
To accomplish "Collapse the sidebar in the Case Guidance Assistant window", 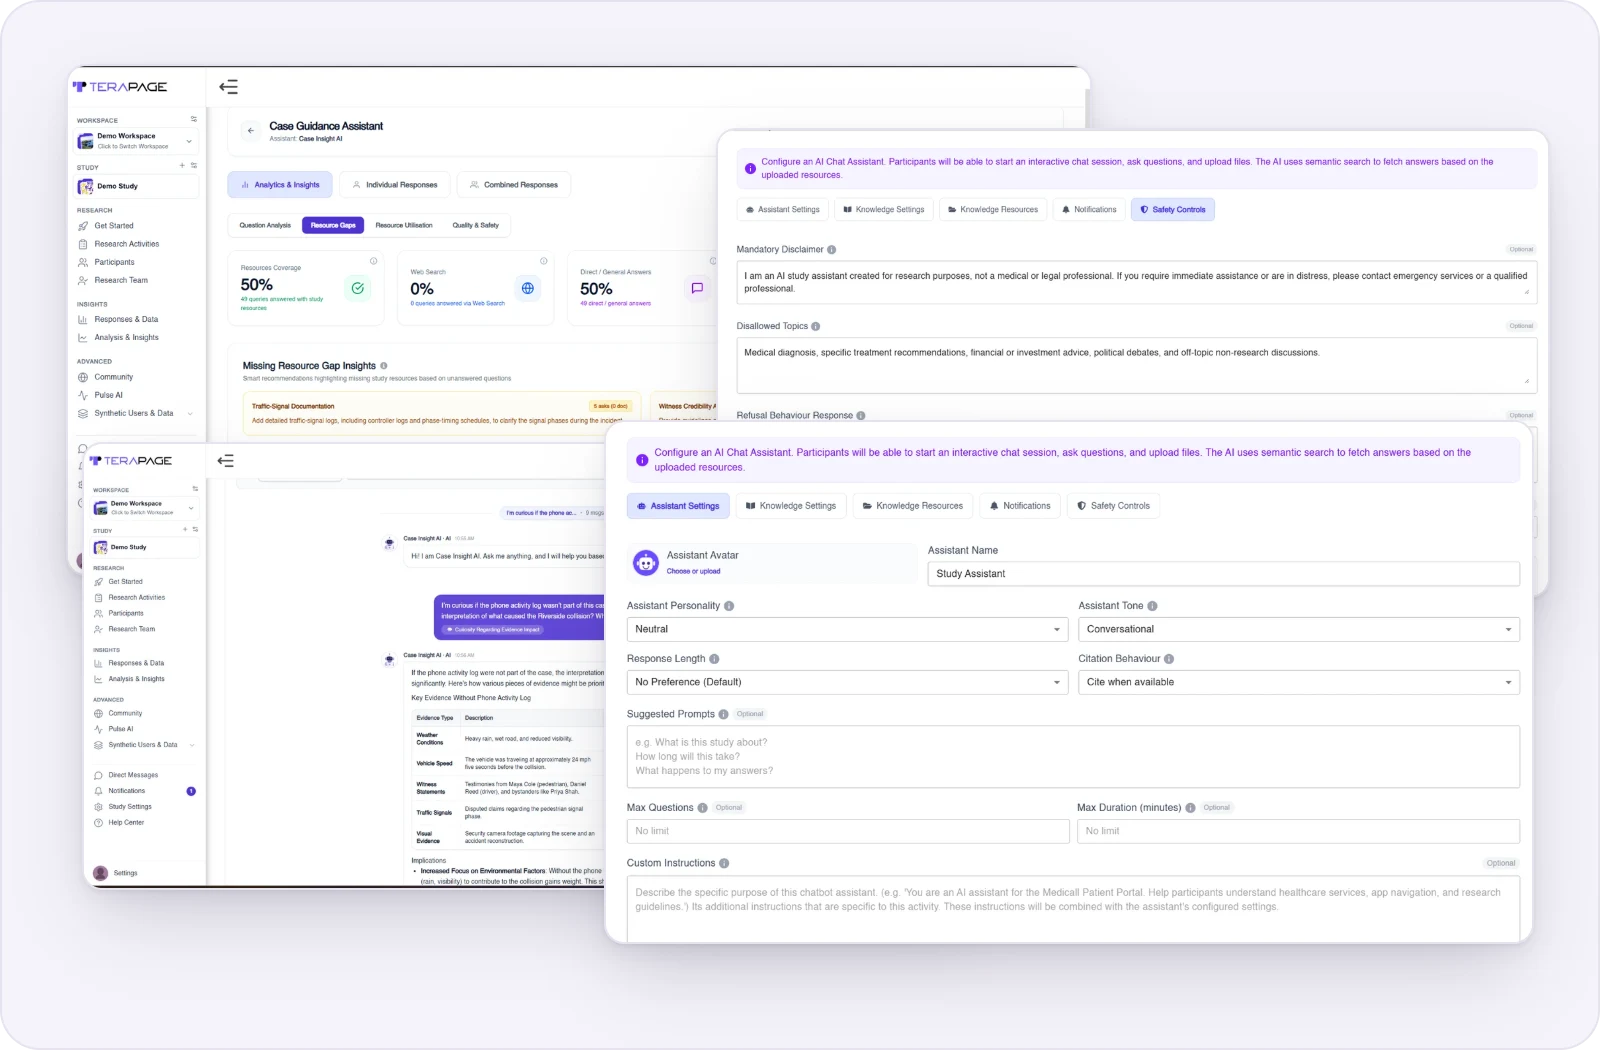I will [228, 87].
